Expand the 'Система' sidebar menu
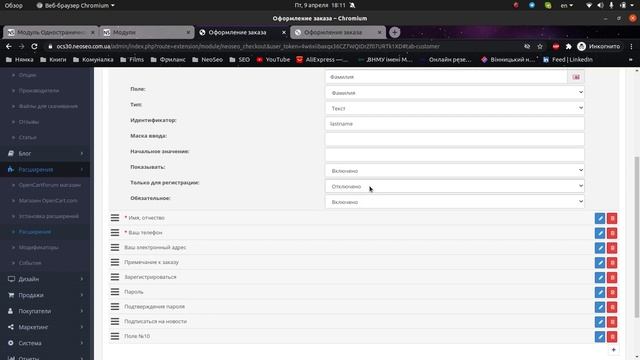 click(45, 343)
